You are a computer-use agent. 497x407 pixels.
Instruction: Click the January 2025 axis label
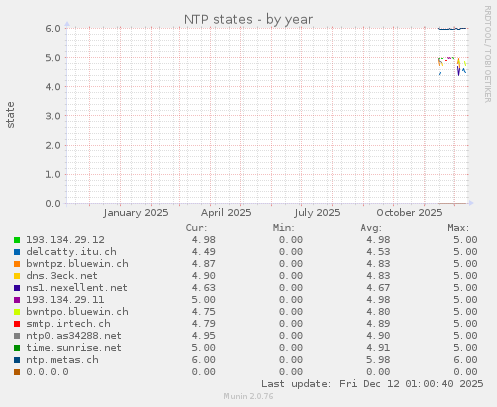tap(136, 213)
